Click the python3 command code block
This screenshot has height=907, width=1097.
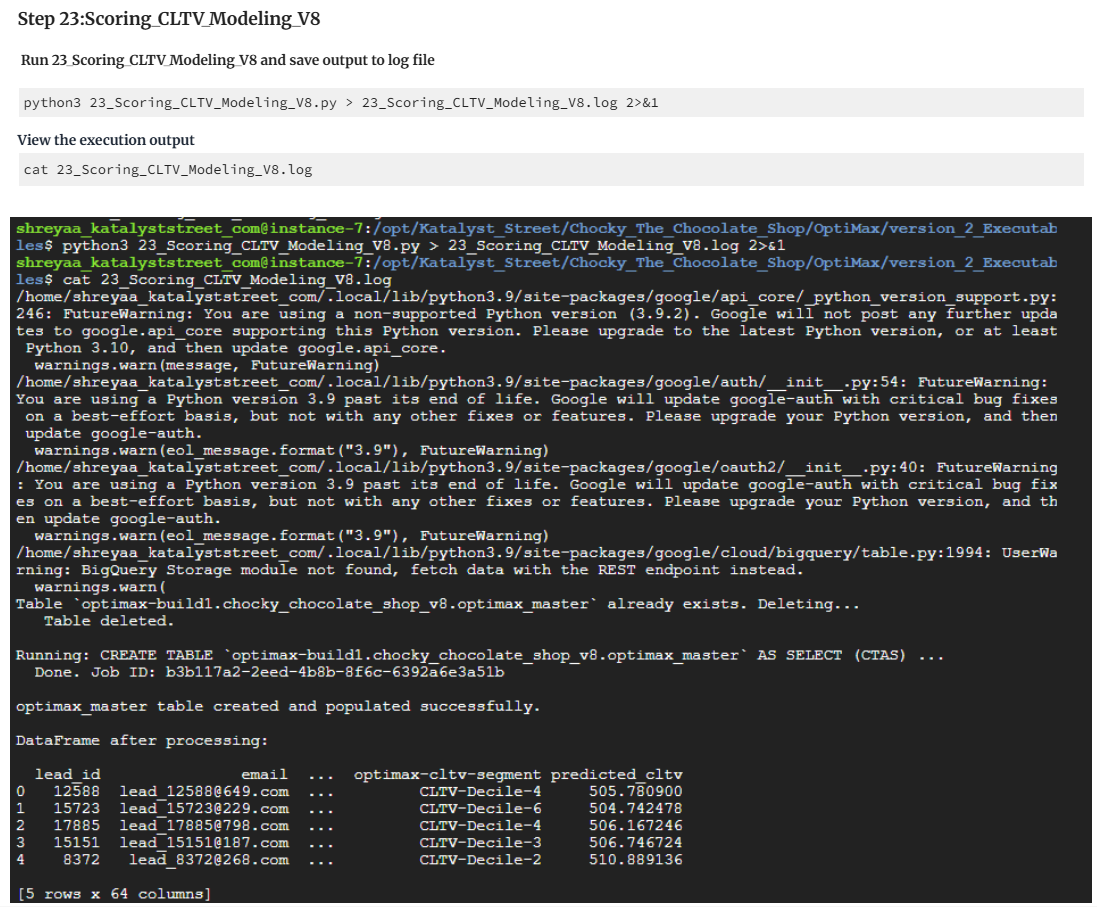tap(551, 103)
